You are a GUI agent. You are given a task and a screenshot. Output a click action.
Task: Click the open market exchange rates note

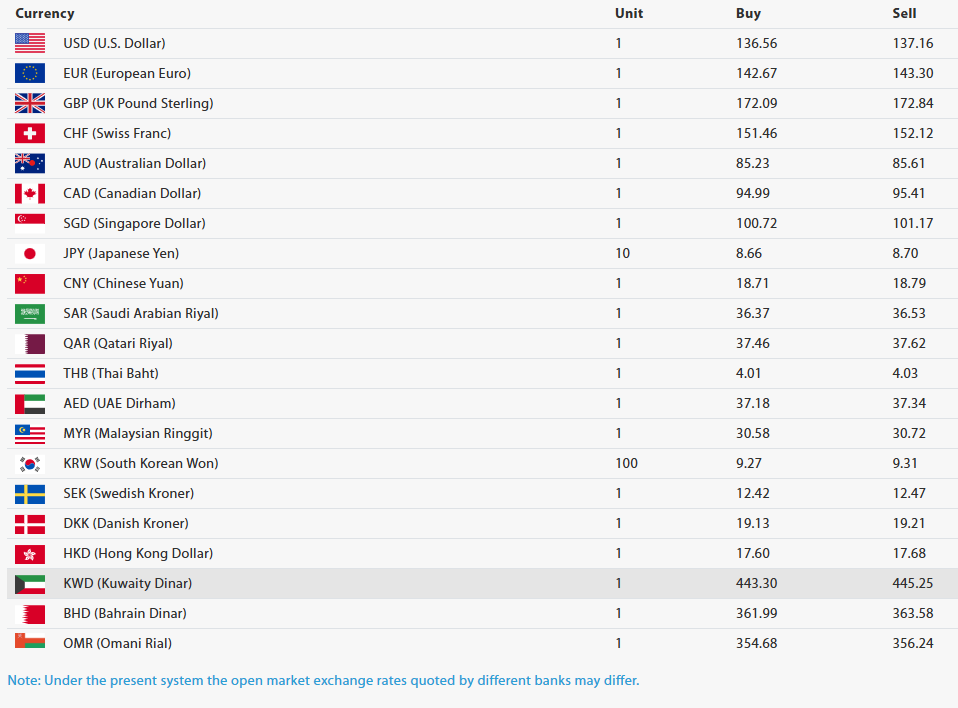(323, 681)
